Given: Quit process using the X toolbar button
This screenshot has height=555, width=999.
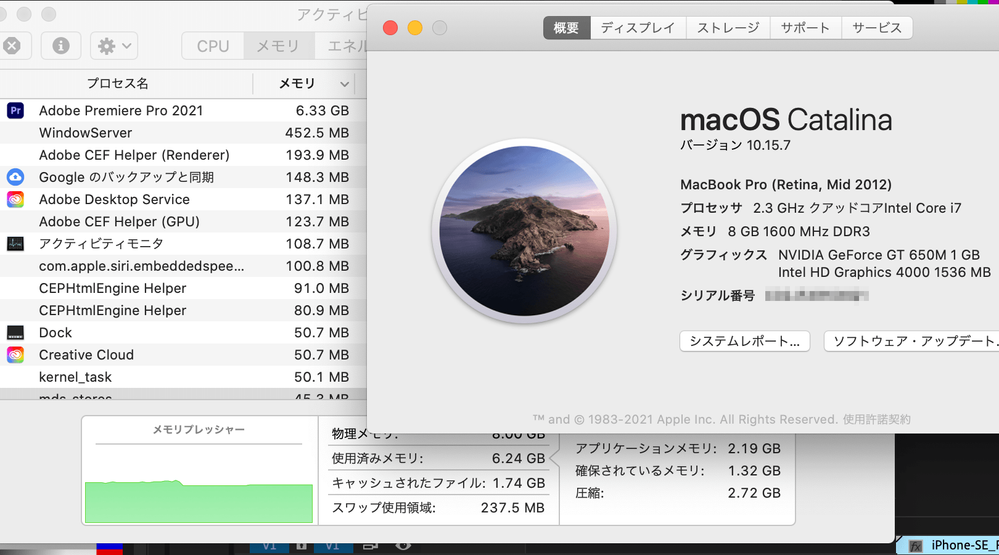Looking at the screenshot, I should click(11, 46).
